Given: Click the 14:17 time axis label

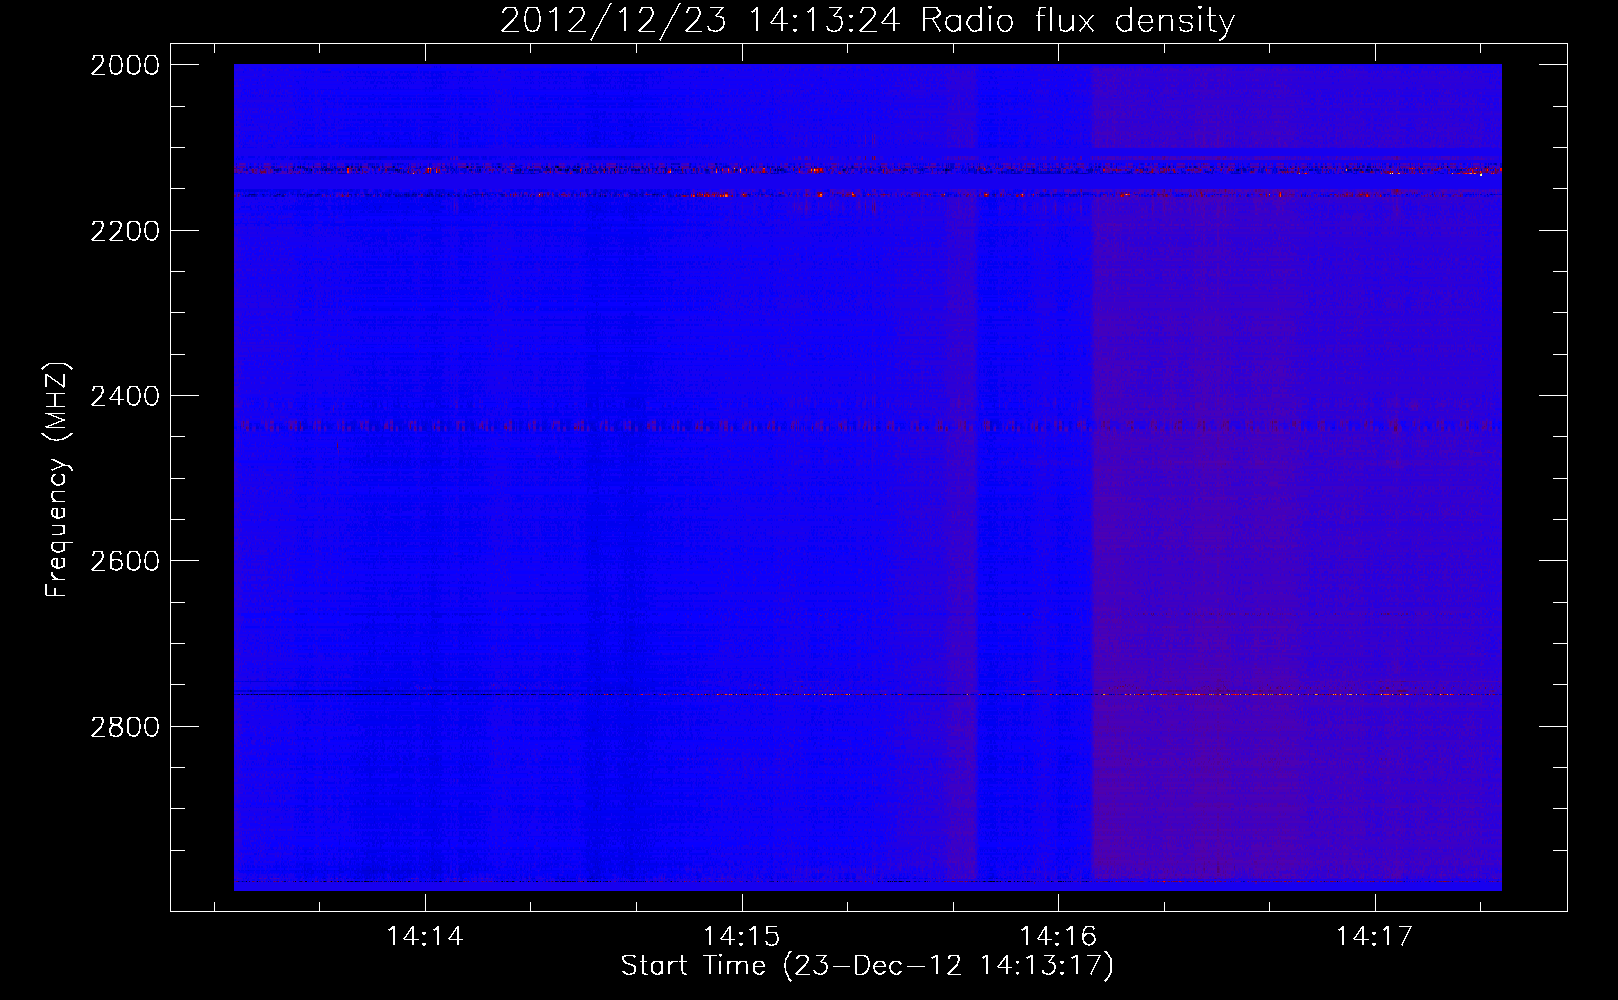Looking at the screenshot, I should tap(1374, 936).
